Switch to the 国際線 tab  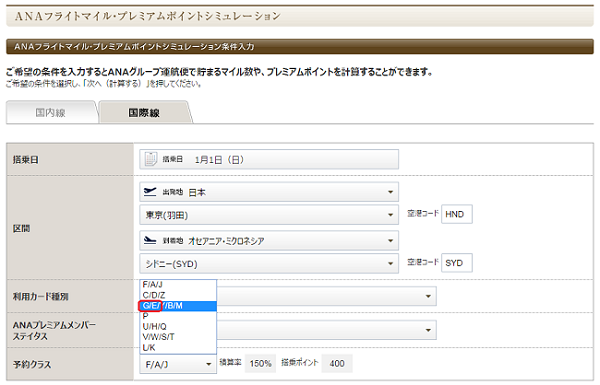coord(144,112)
